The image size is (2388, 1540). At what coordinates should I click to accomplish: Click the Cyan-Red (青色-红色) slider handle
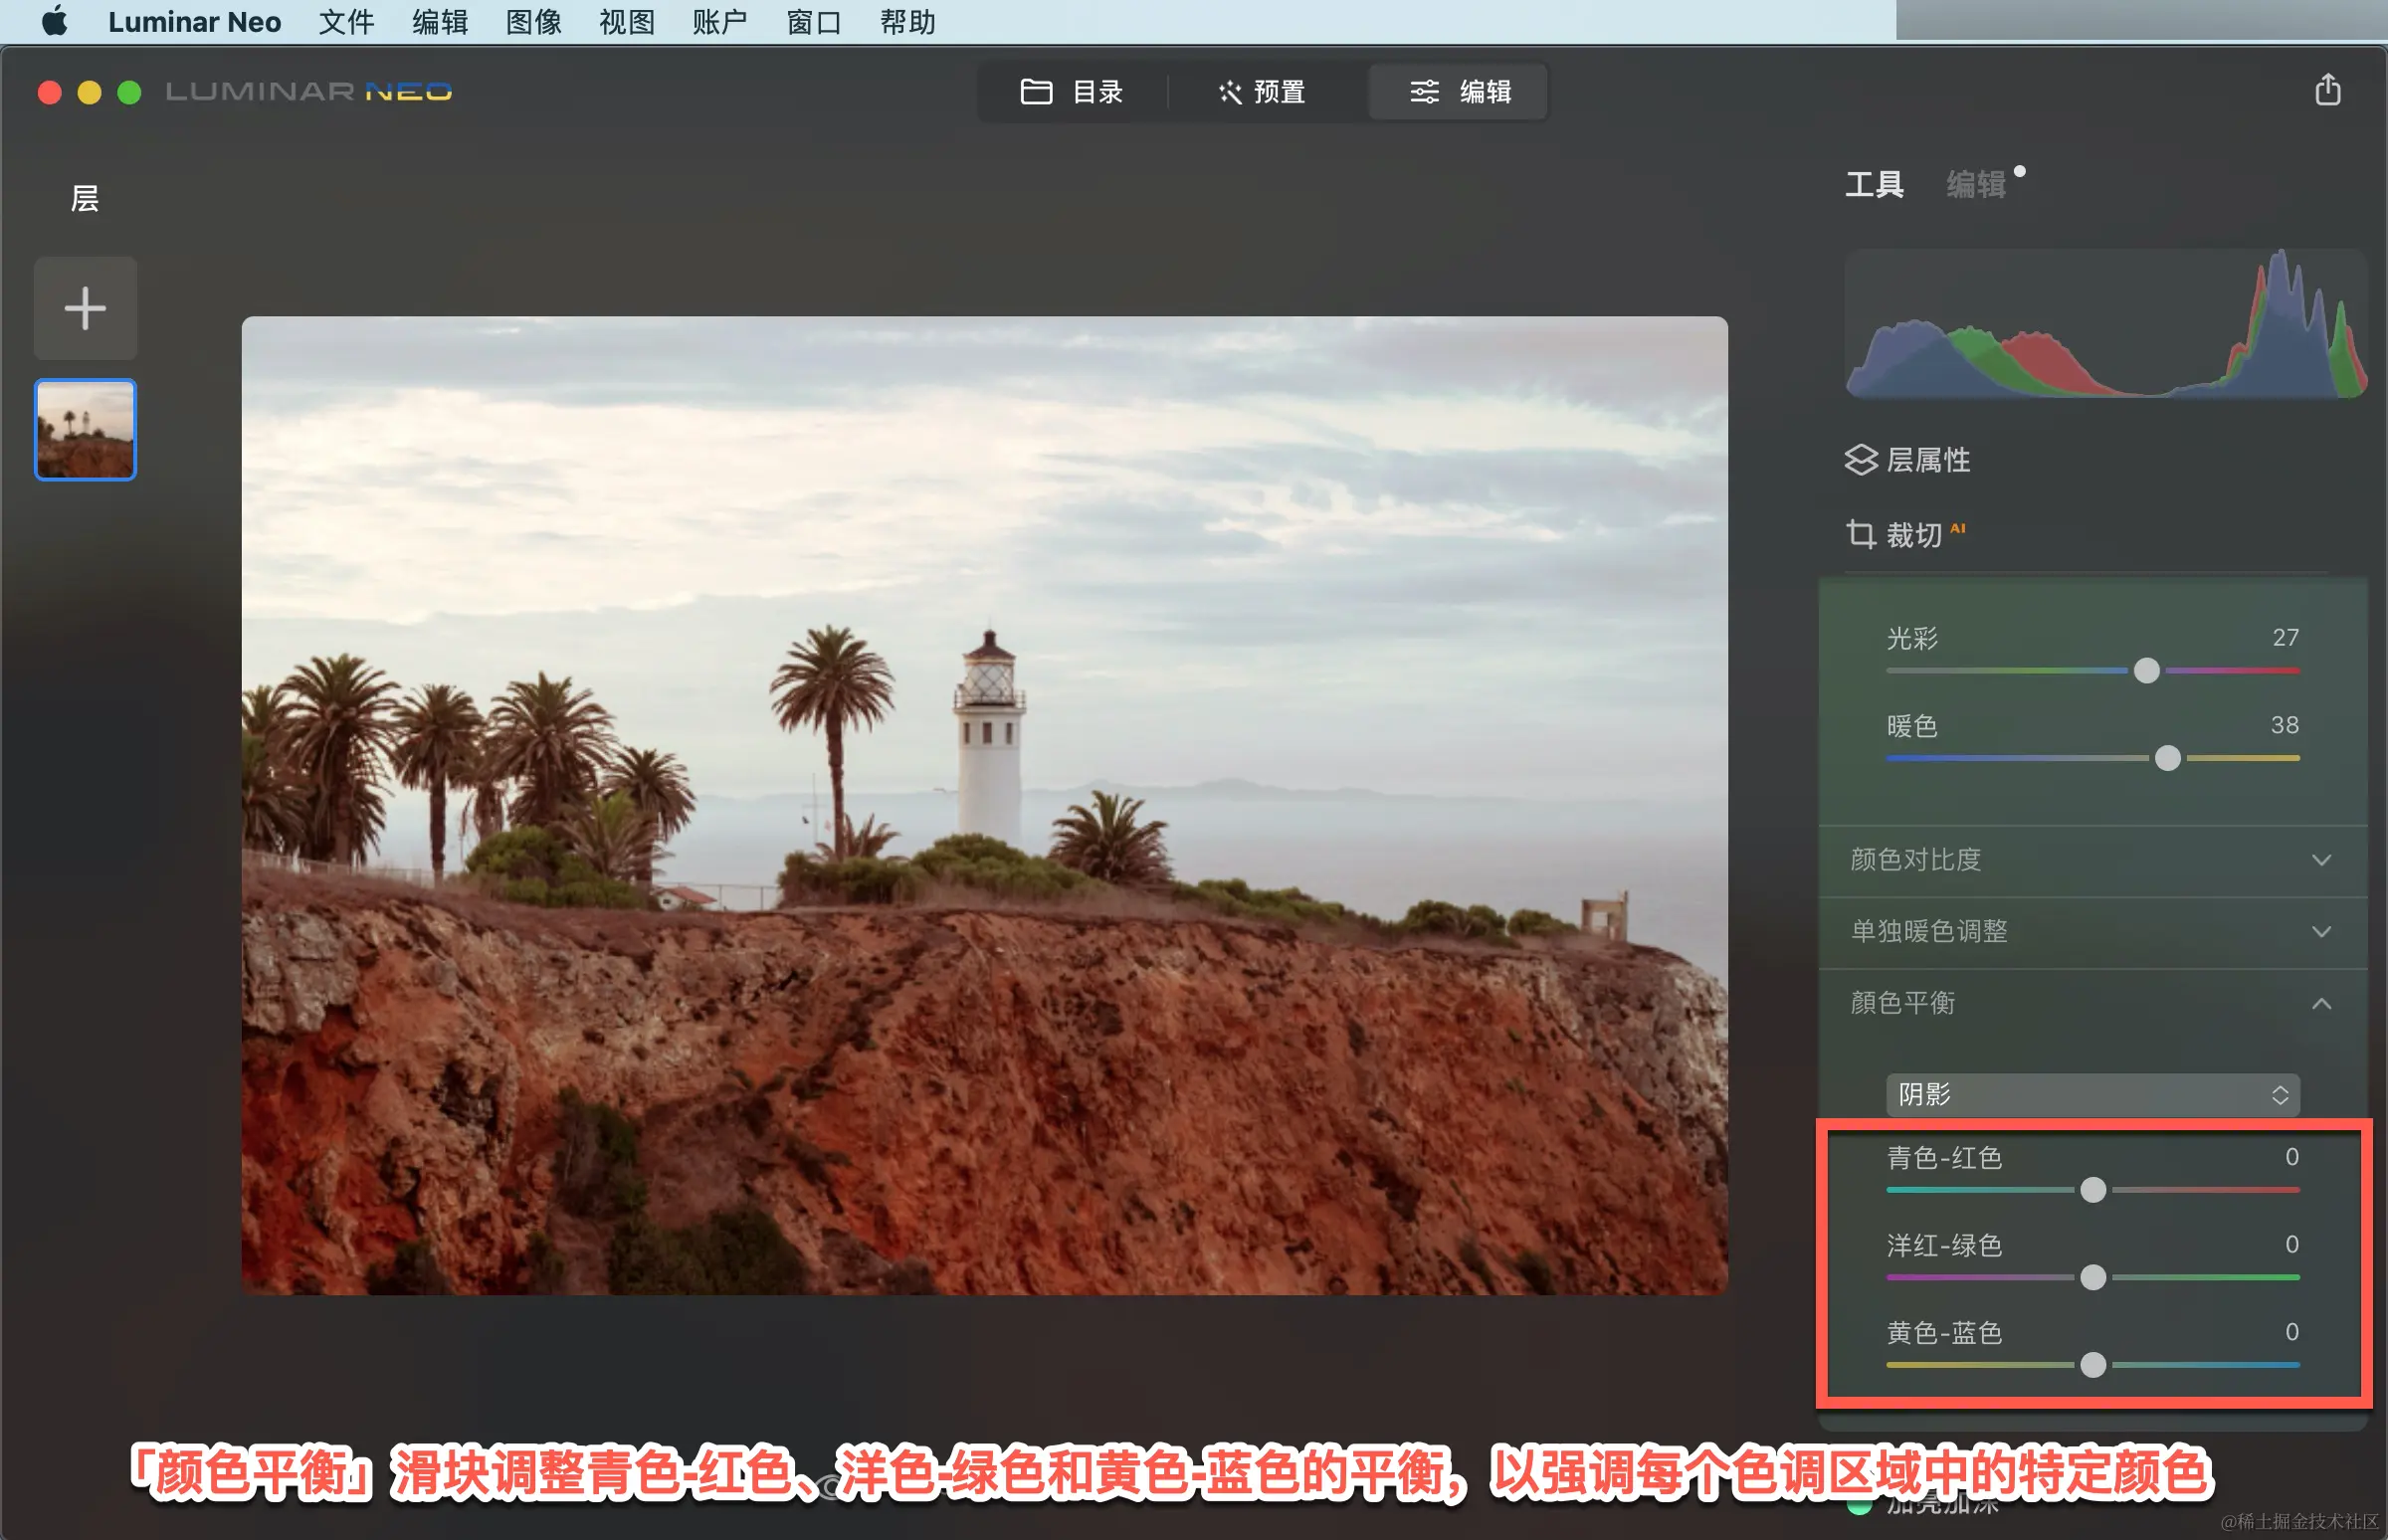coord(2093,1190)
